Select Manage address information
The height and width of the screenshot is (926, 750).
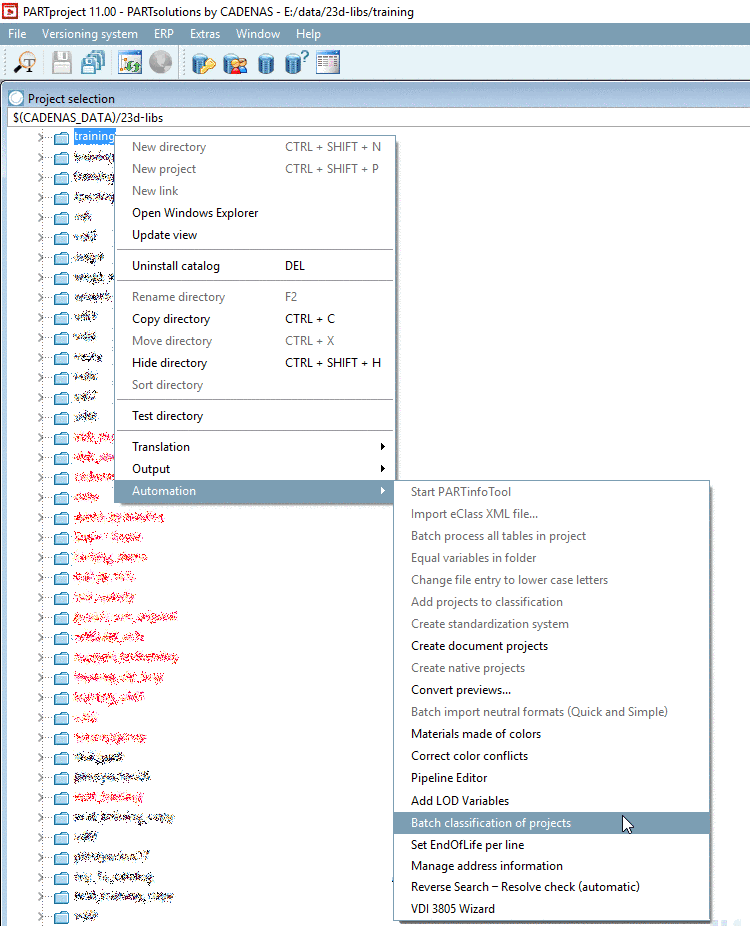point(552,866)
